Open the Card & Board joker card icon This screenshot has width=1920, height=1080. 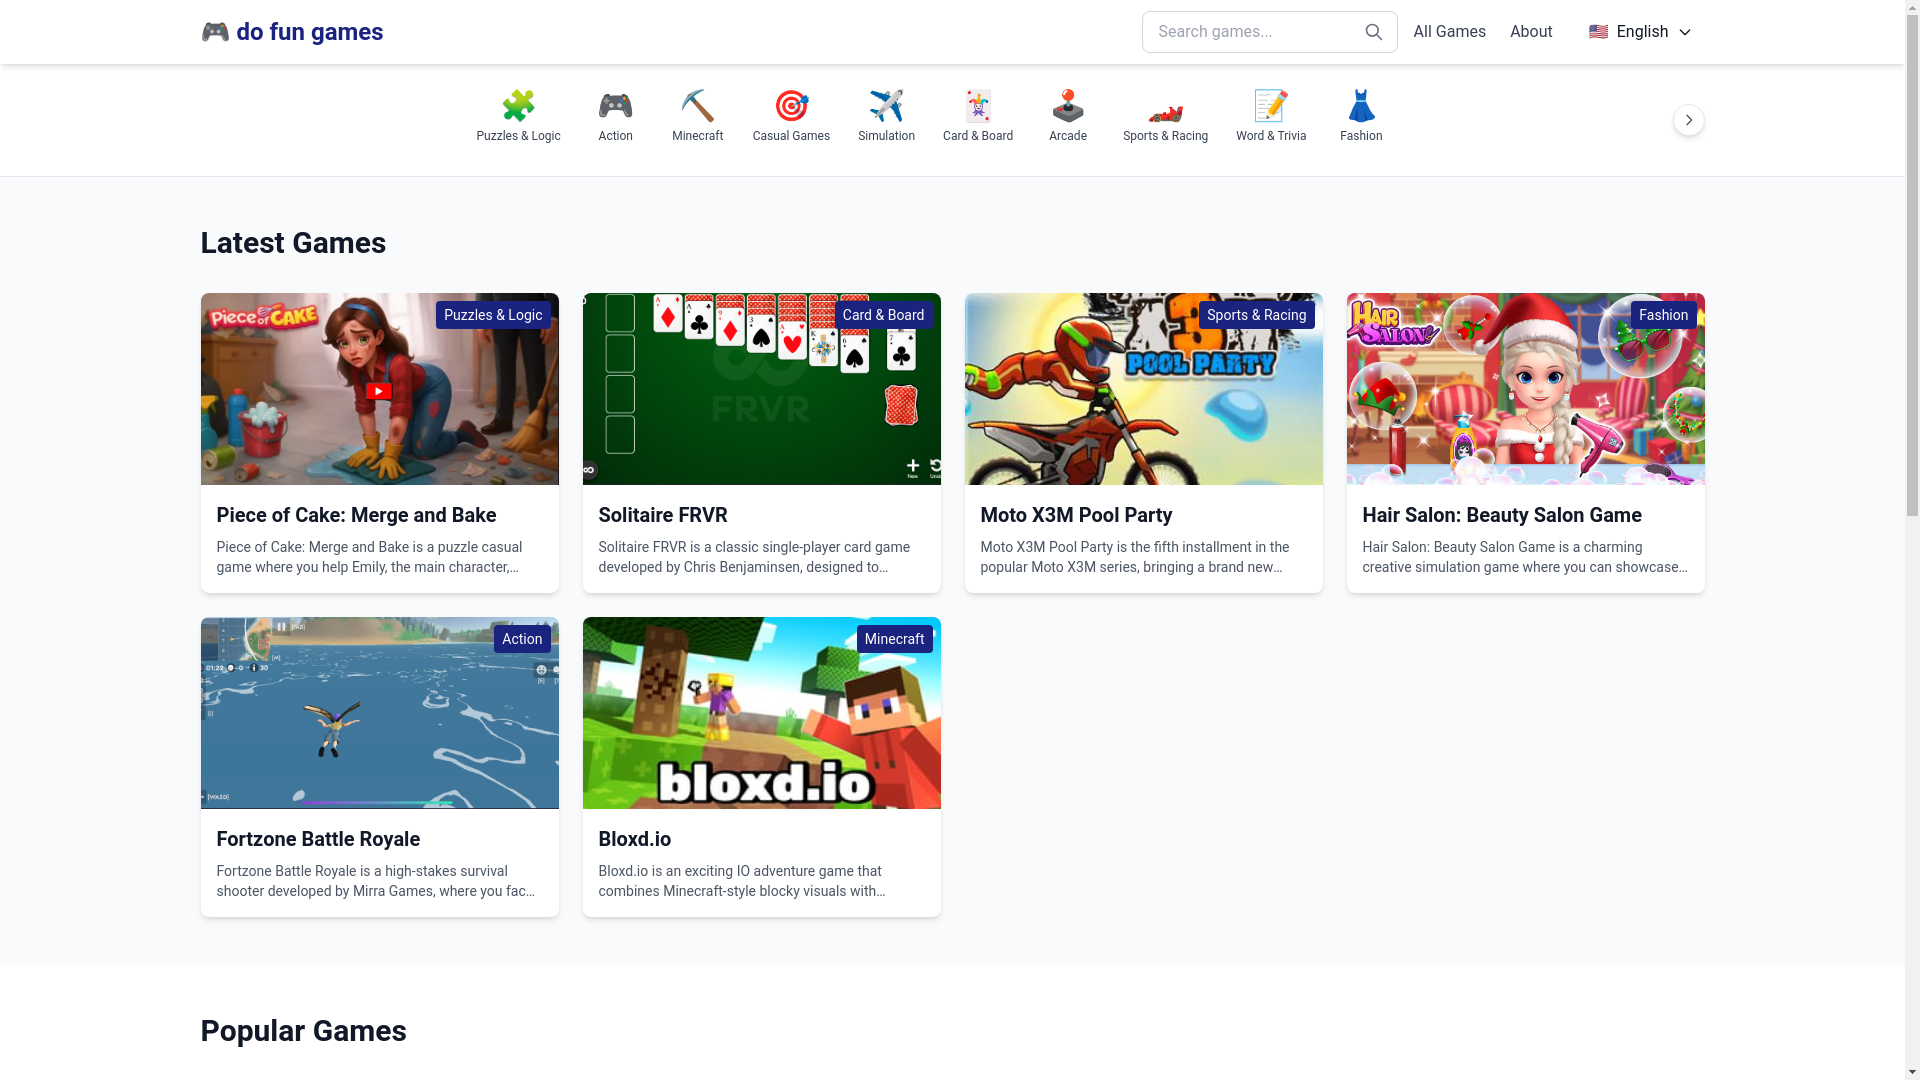978,105
